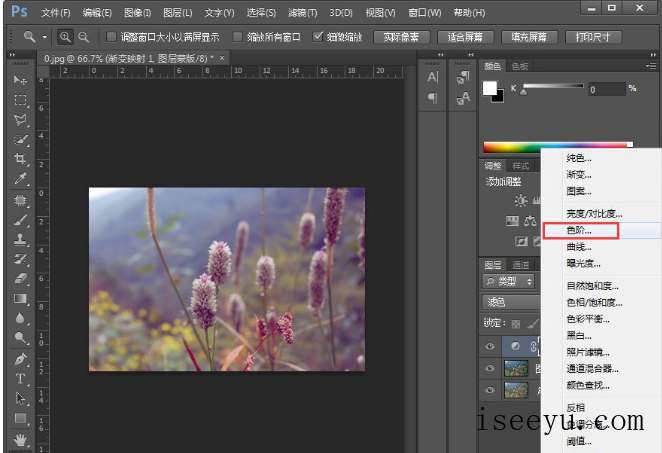The height and width of the screenshot is (453, 662).
Task: Add a Brightness/Contrast adjustment via sun icon
Action: [521, 200]
